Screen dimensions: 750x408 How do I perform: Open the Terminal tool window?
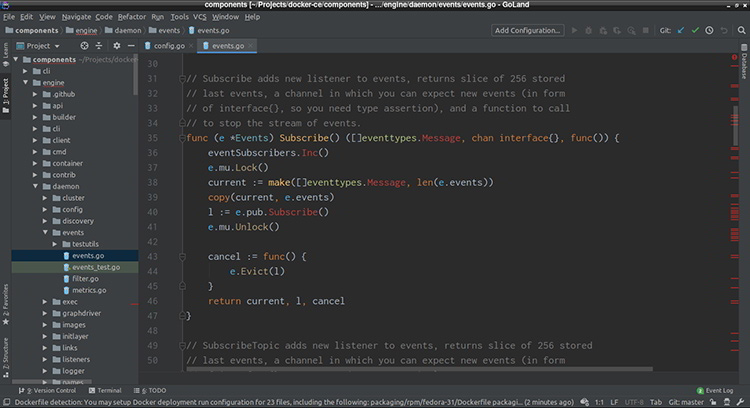click(108, 390)
